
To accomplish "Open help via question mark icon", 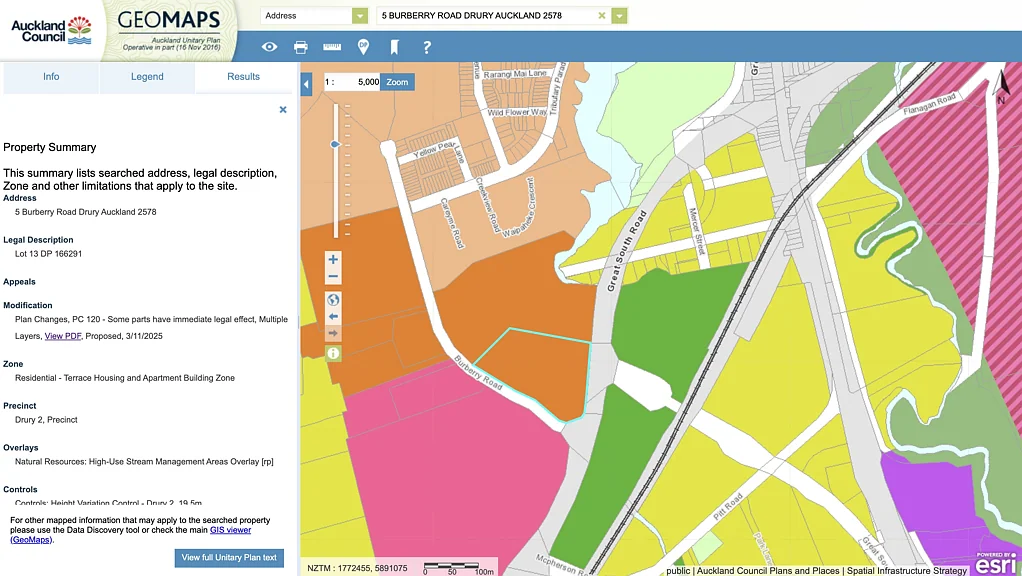I will point(427,47).
